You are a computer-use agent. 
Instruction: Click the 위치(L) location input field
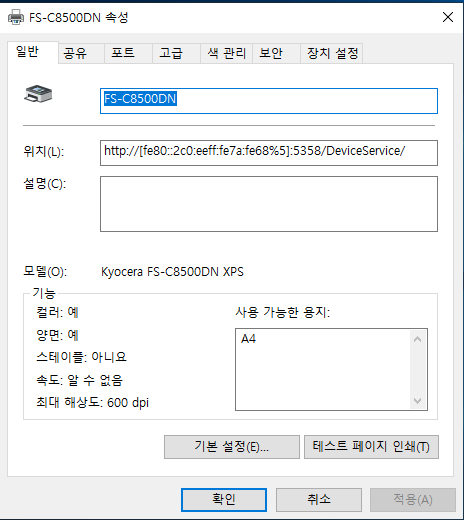[x=269, y=153]
